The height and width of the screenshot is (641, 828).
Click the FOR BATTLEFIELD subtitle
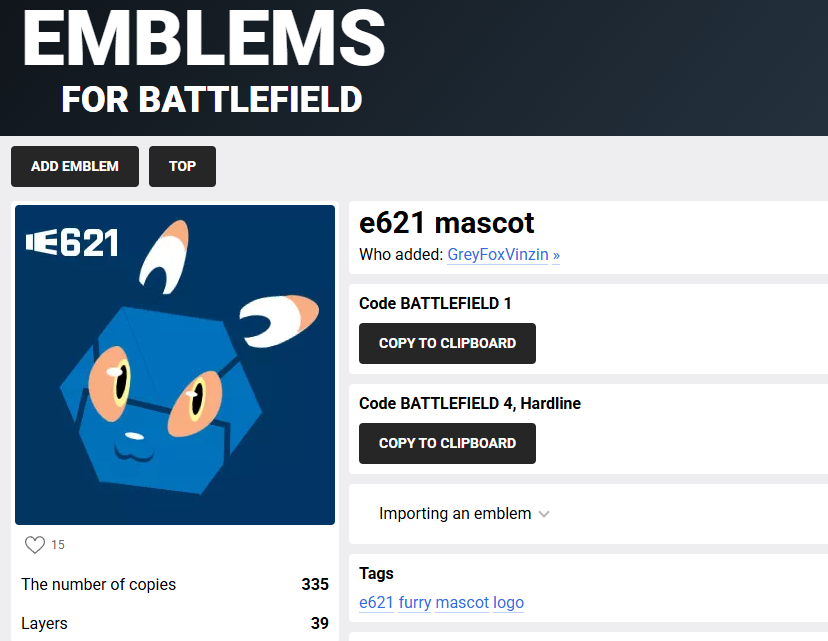211,100
